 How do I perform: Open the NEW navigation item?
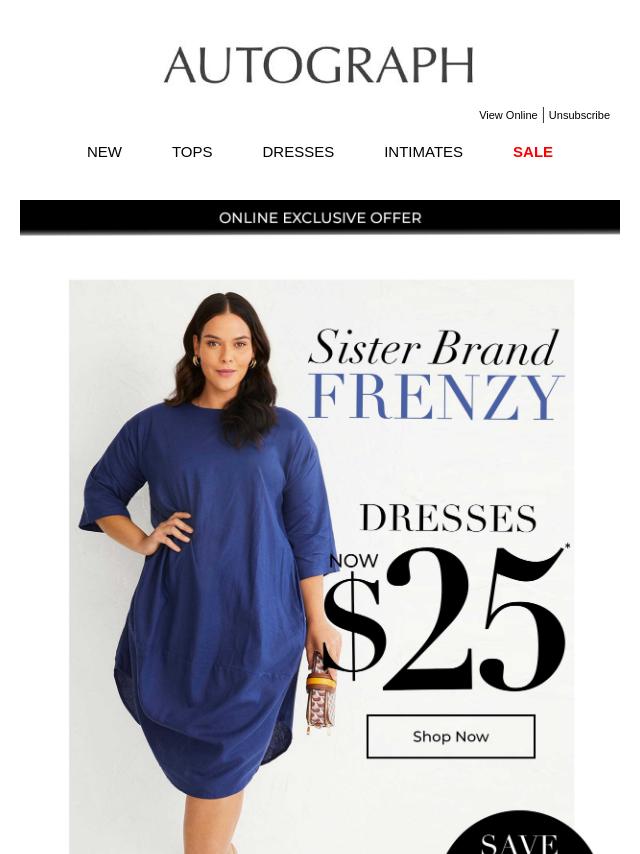tap(104, 152)
